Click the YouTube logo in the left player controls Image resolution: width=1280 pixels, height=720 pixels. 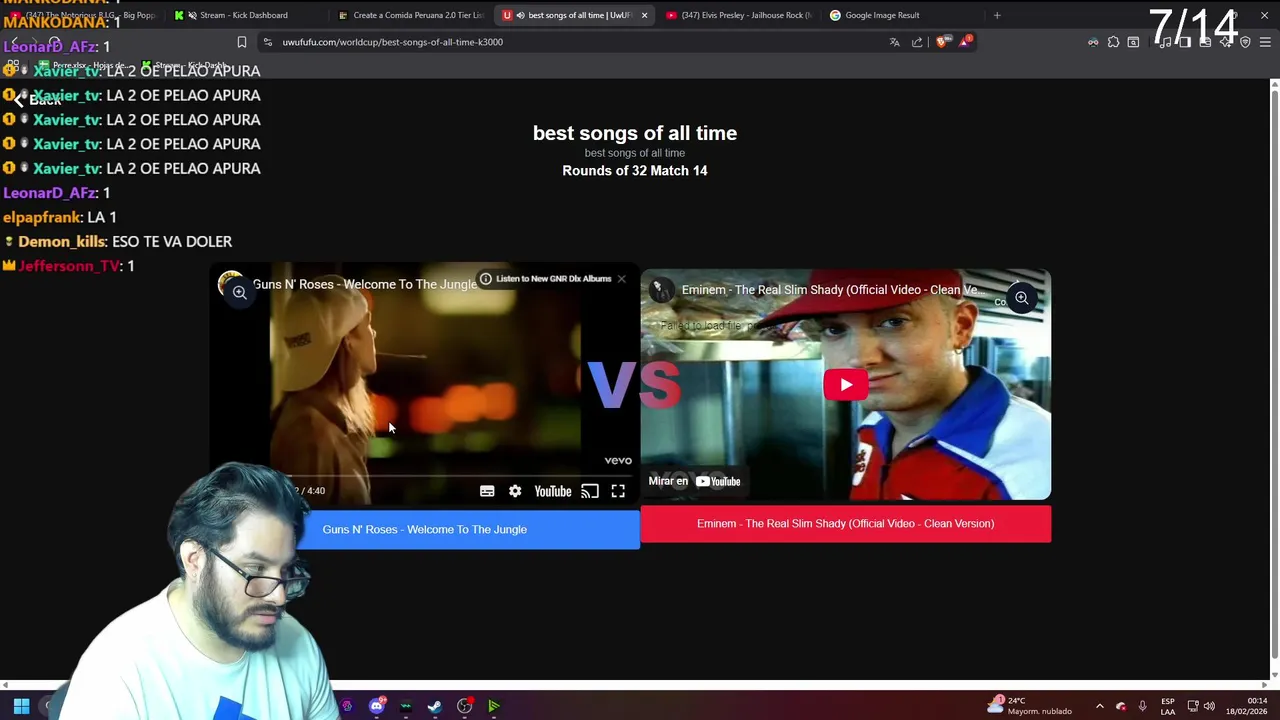coord(553,491)
